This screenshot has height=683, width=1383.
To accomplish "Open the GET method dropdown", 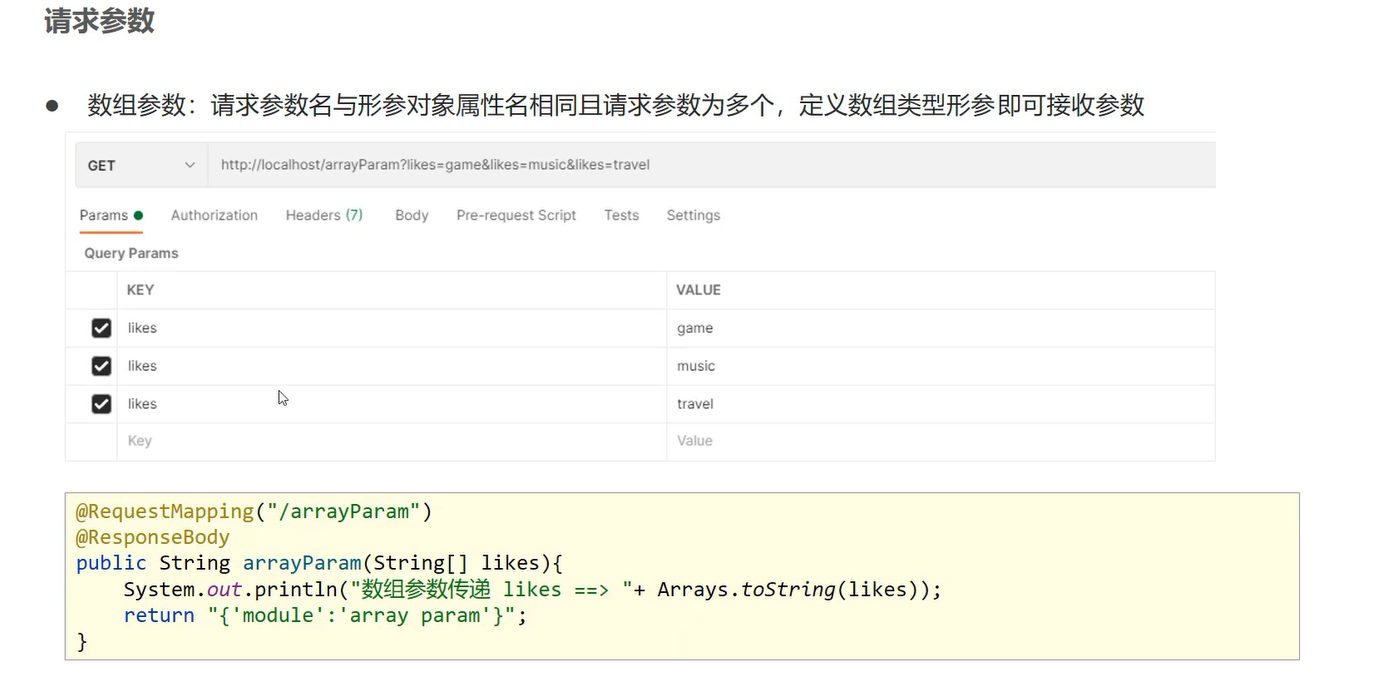I will (141, 165).
